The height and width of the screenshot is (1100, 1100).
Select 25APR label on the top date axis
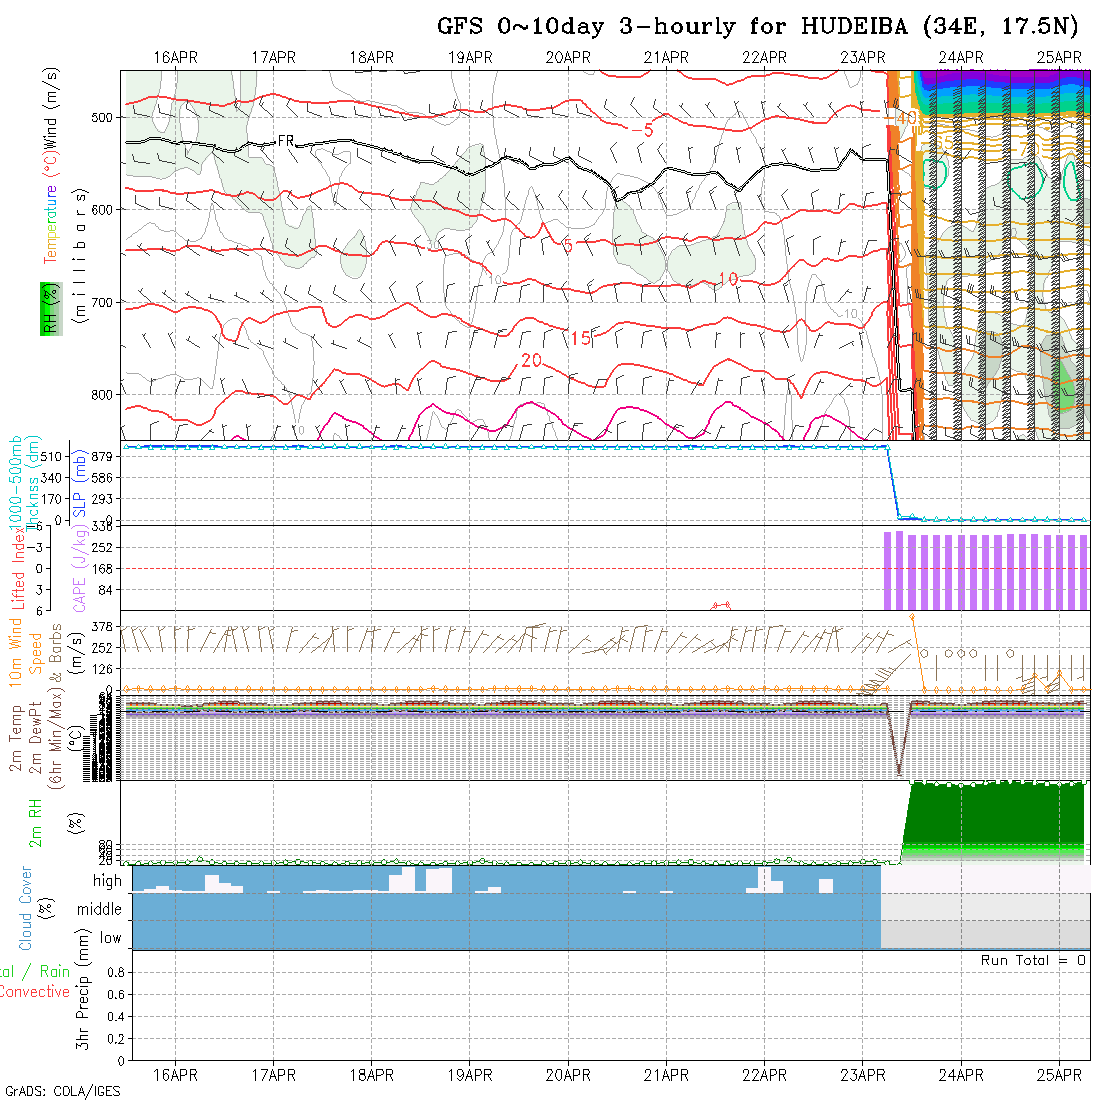click(x=1059, y=58)
